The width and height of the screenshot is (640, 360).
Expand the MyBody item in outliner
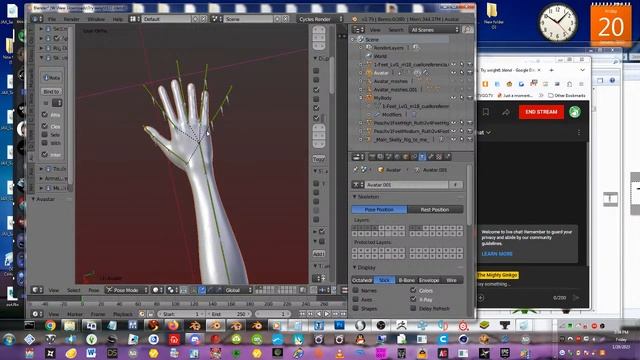coord(361,98)
